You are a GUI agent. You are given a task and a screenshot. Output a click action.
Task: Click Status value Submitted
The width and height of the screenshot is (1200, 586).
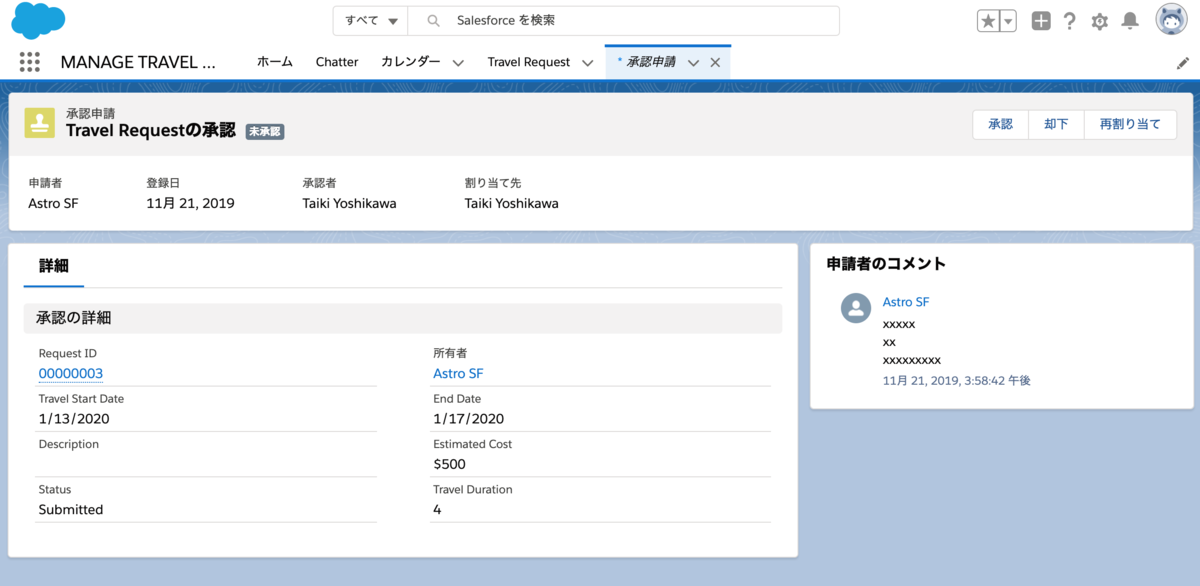click(x=71, y=509)
